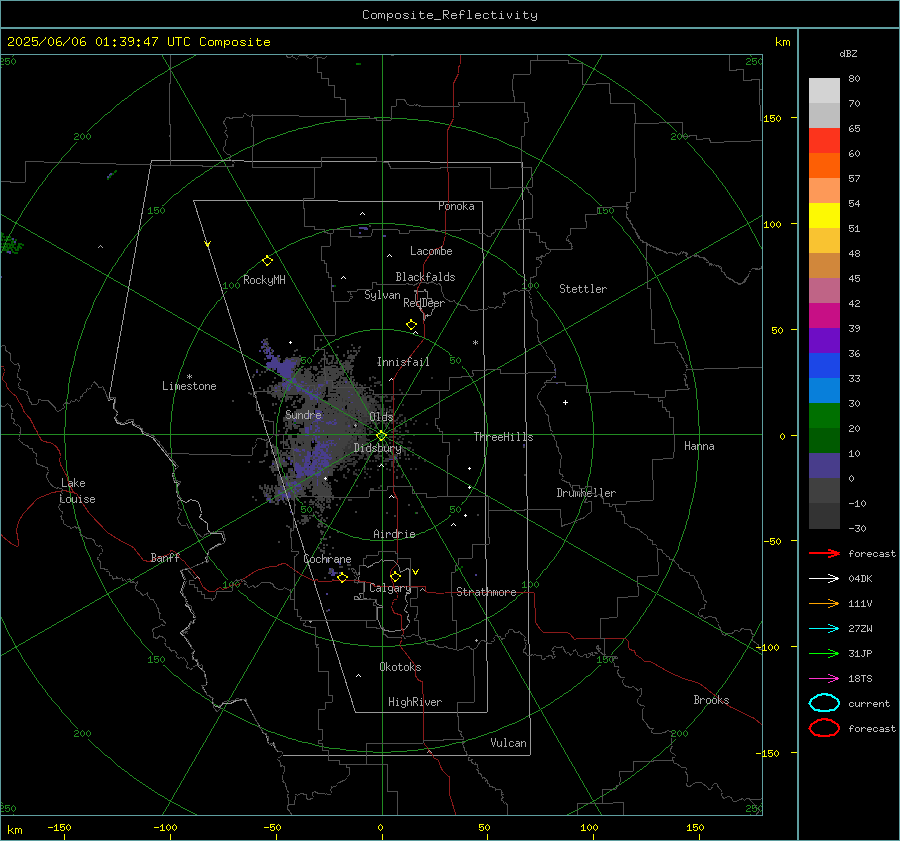Click the Olds label
This screenshot has width=900, height=841.
[x=381, y=416]
